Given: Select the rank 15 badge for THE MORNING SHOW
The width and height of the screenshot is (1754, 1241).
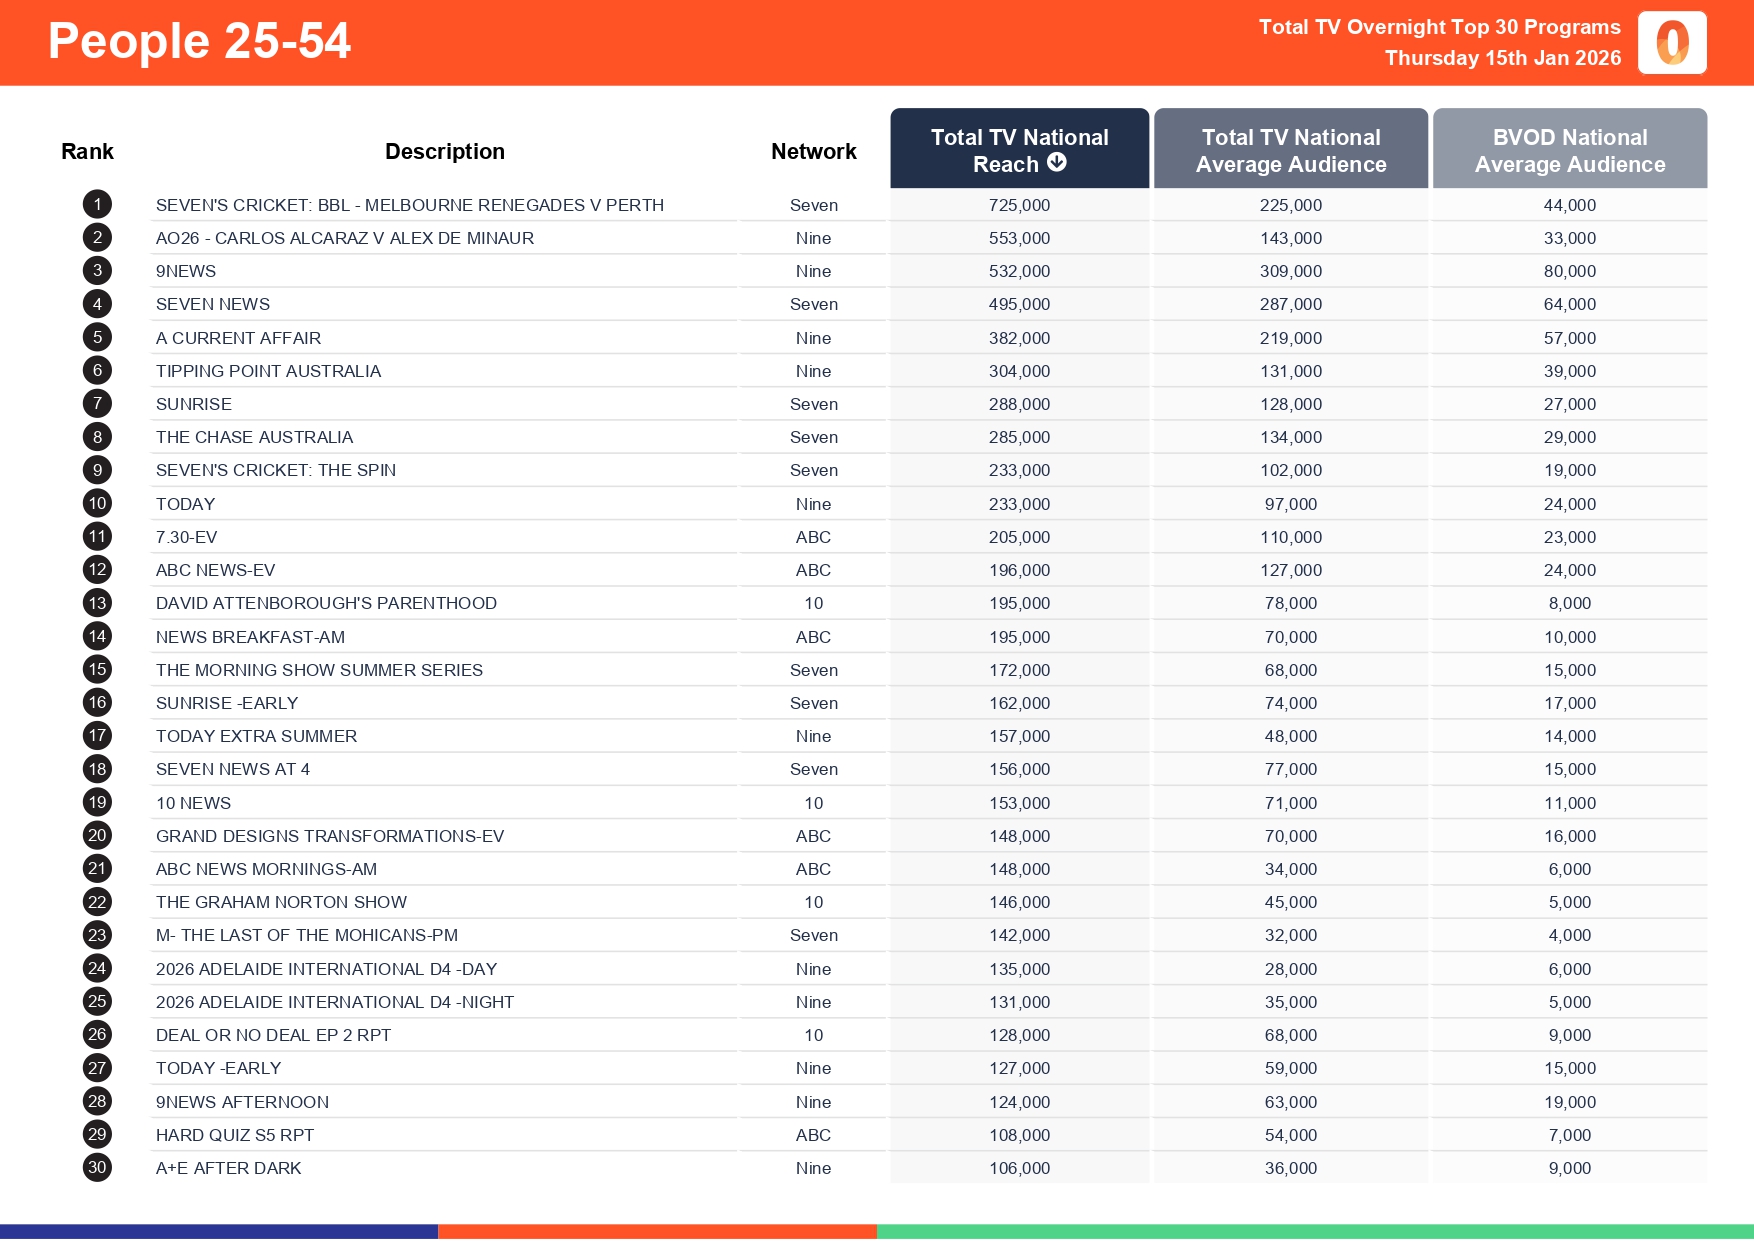Looking at the screenshot, I should (96, 669).
